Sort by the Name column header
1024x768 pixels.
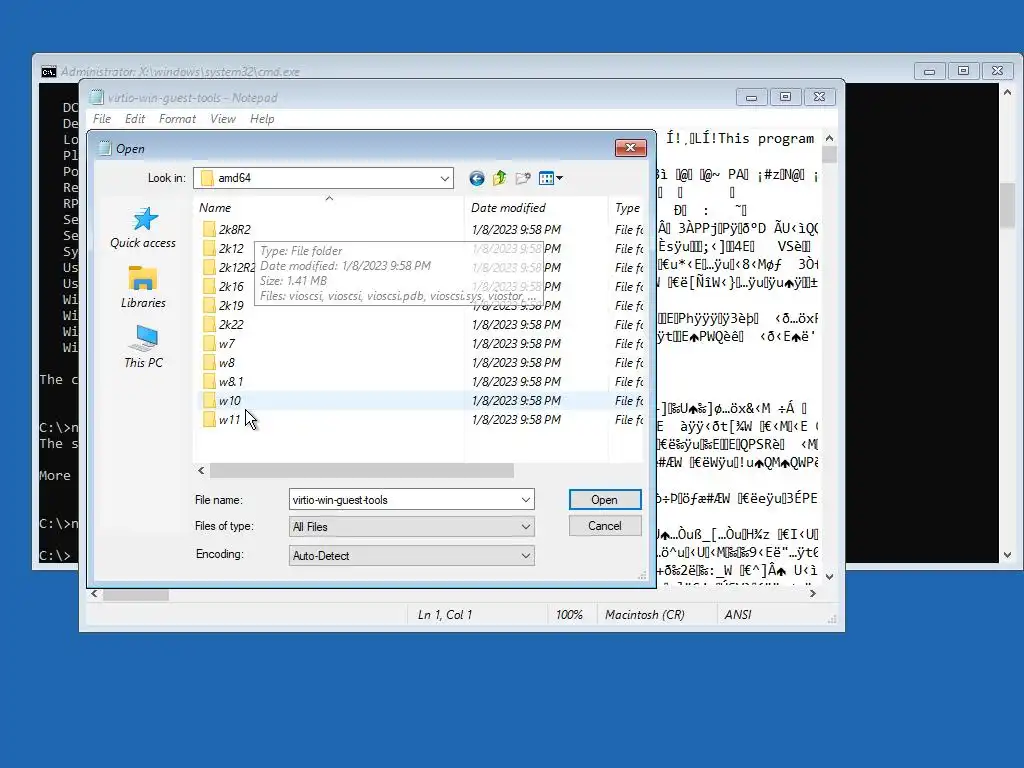tap(330, 208)
